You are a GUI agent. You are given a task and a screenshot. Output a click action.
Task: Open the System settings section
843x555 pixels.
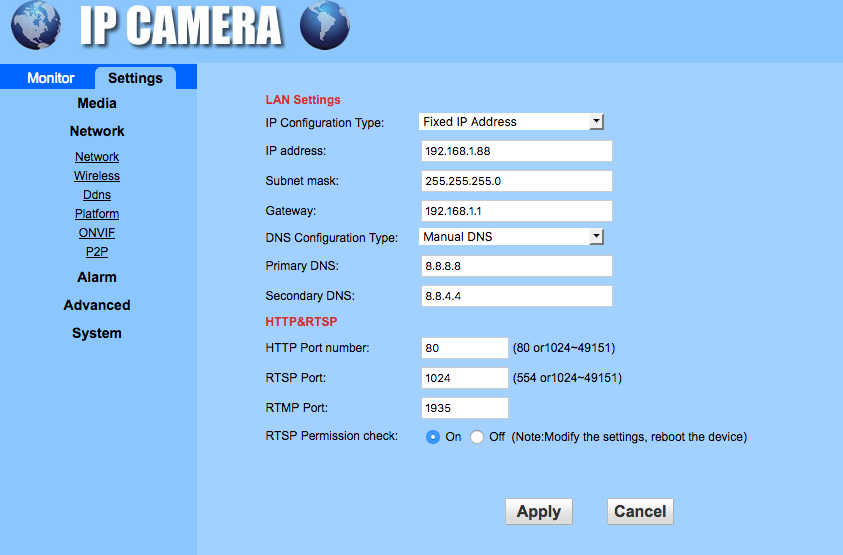97,333
